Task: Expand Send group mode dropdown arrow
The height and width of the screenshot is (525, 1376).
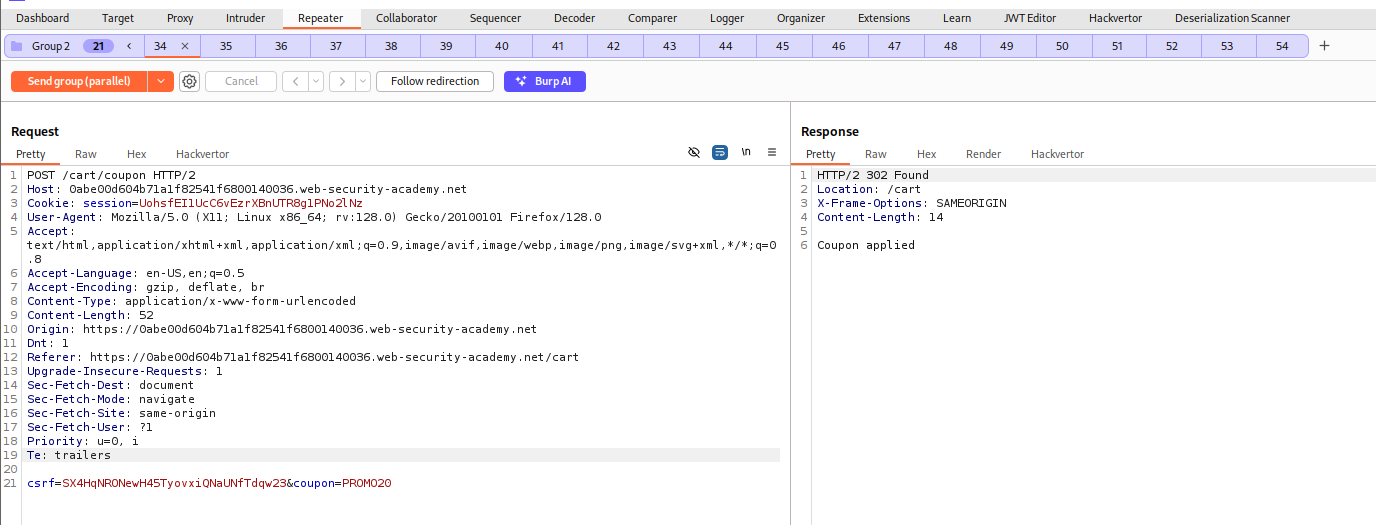Action: point(160,81)
